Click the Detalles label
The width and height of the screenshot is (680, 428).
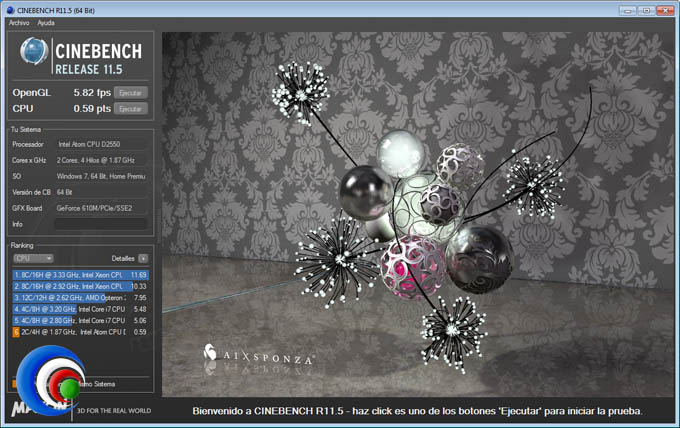click(x=123, y=258)
